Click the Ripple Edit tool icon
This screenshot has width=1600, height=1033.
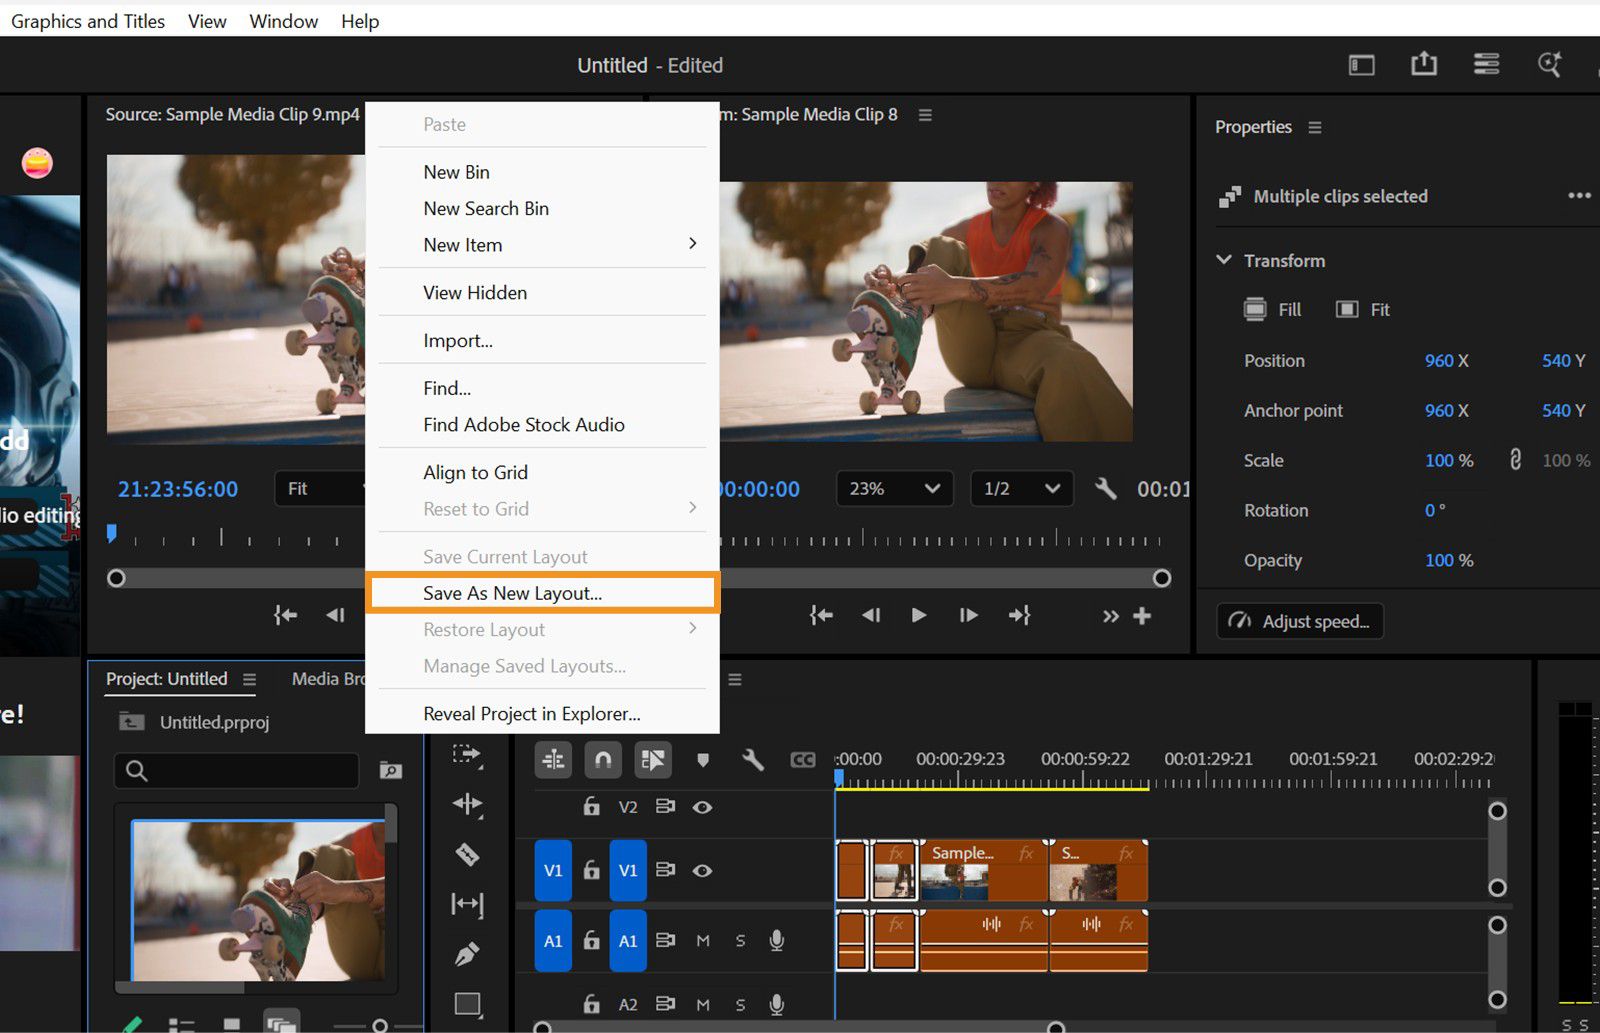click(x=467, y=804)
